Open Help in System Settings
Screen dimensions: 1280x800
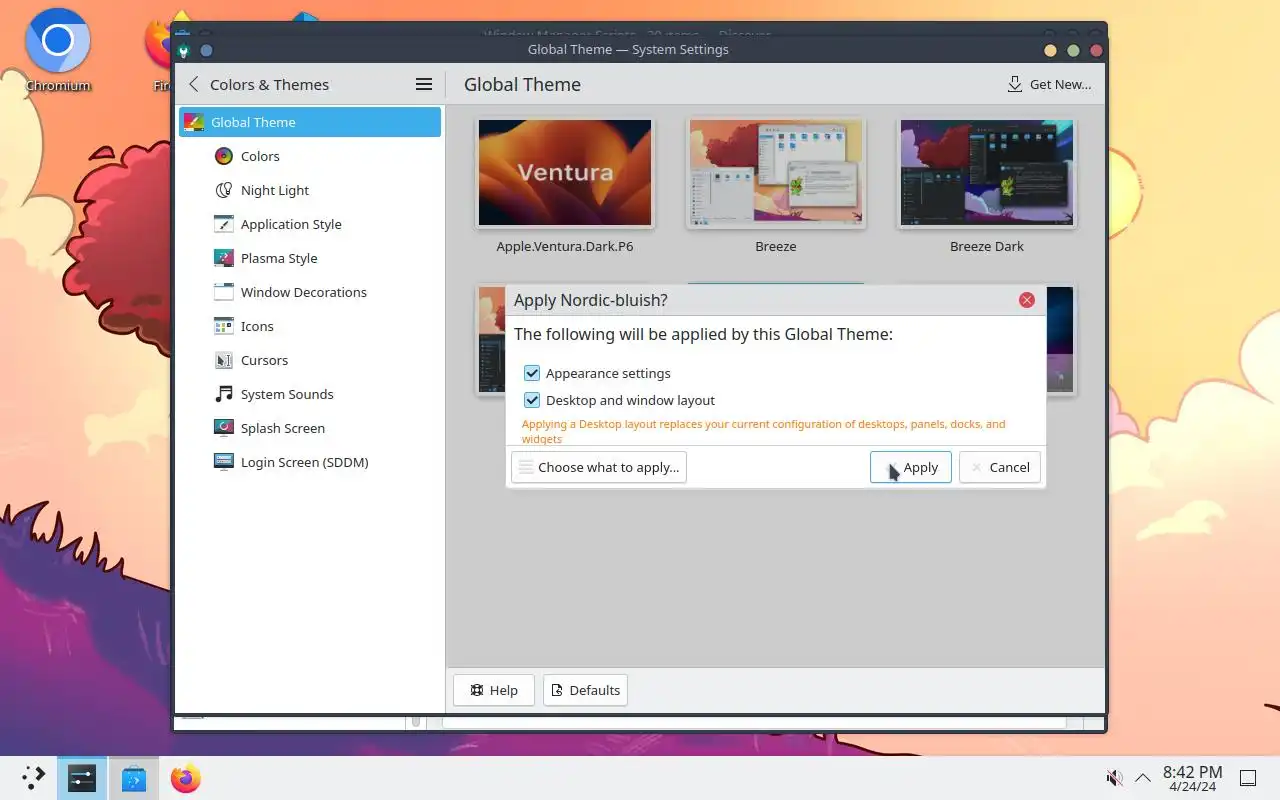pyautogui.click(x=494, y=690)
